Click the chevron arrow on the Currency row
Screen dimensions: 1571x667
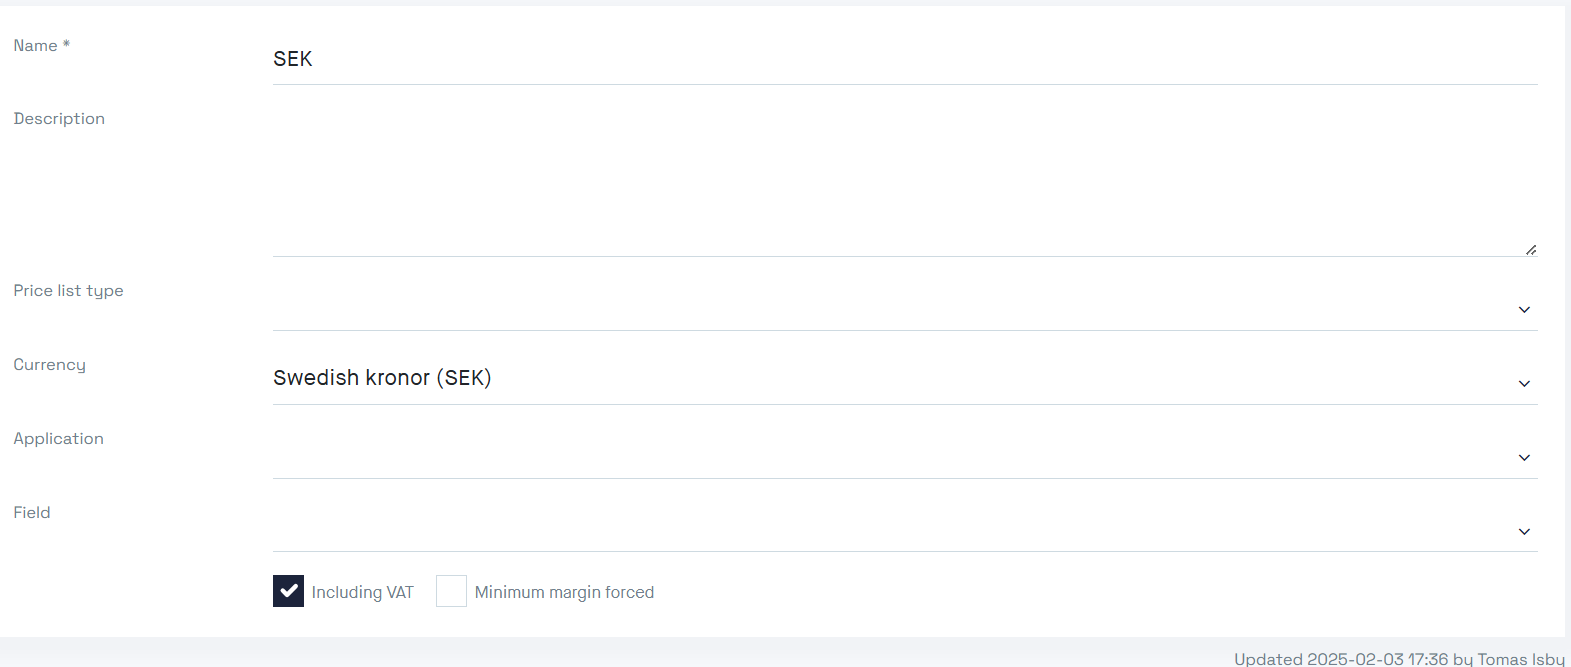(x=1524, y=384)
